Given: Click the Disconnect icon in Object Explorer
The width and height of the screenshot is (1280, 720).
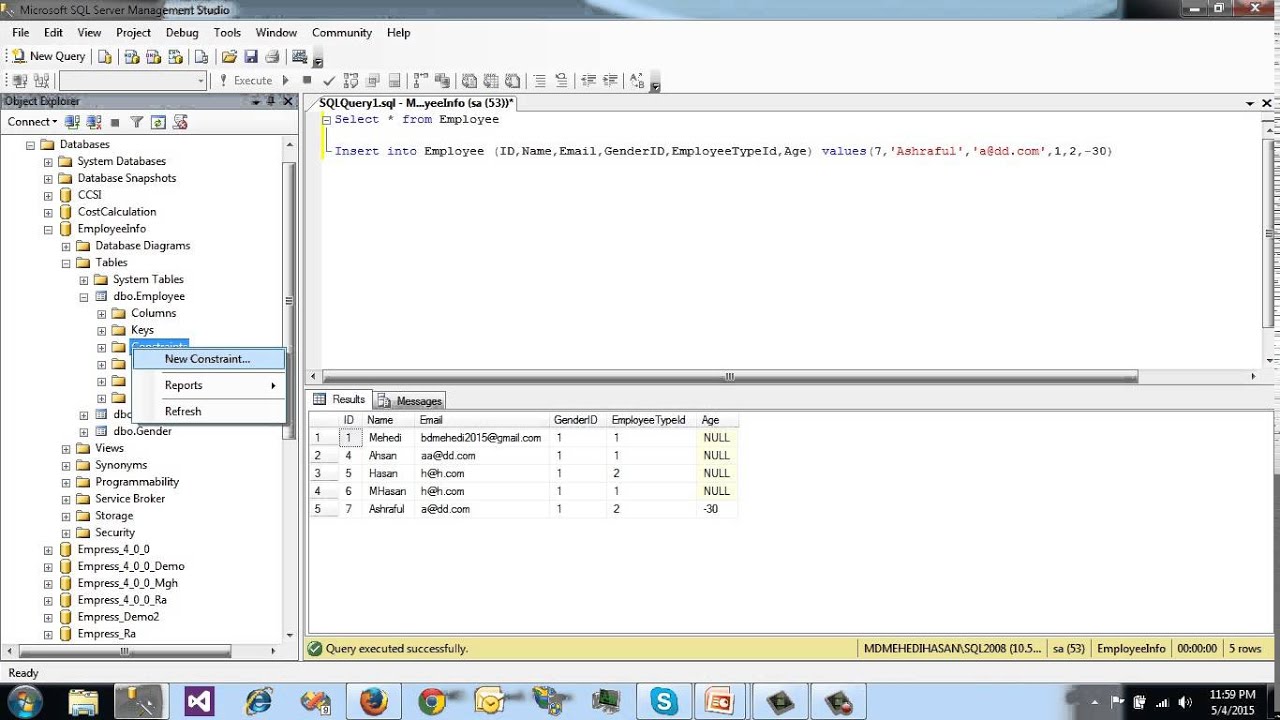Looking at the screenshot, I should click(x=94, y=122).
